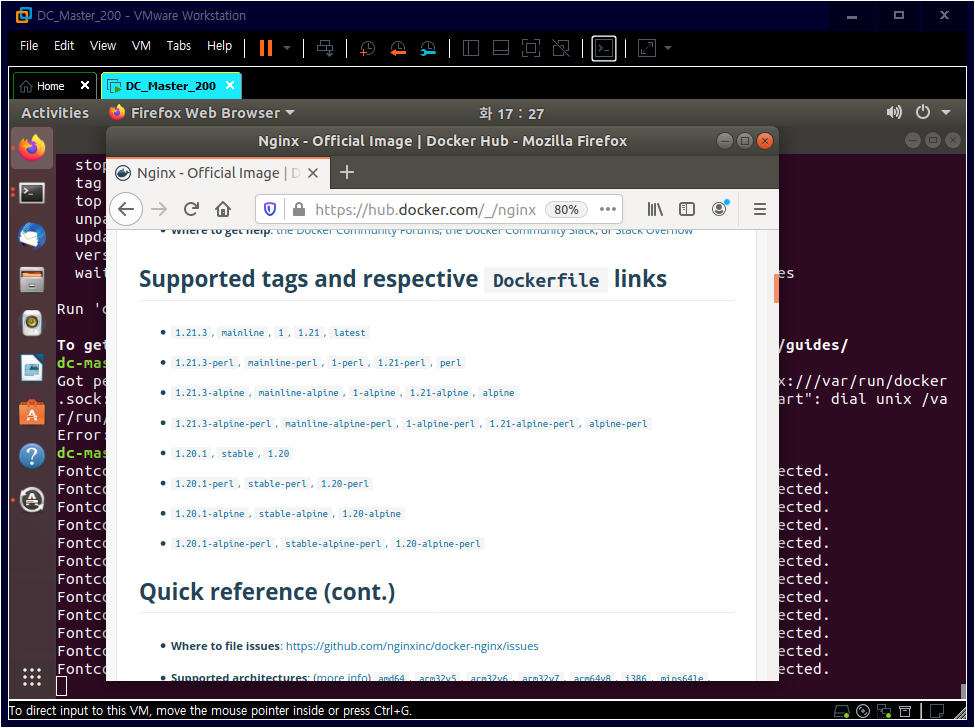Open page actions three-dot menu
Viewport: 975px width, 728px height.
608,210
